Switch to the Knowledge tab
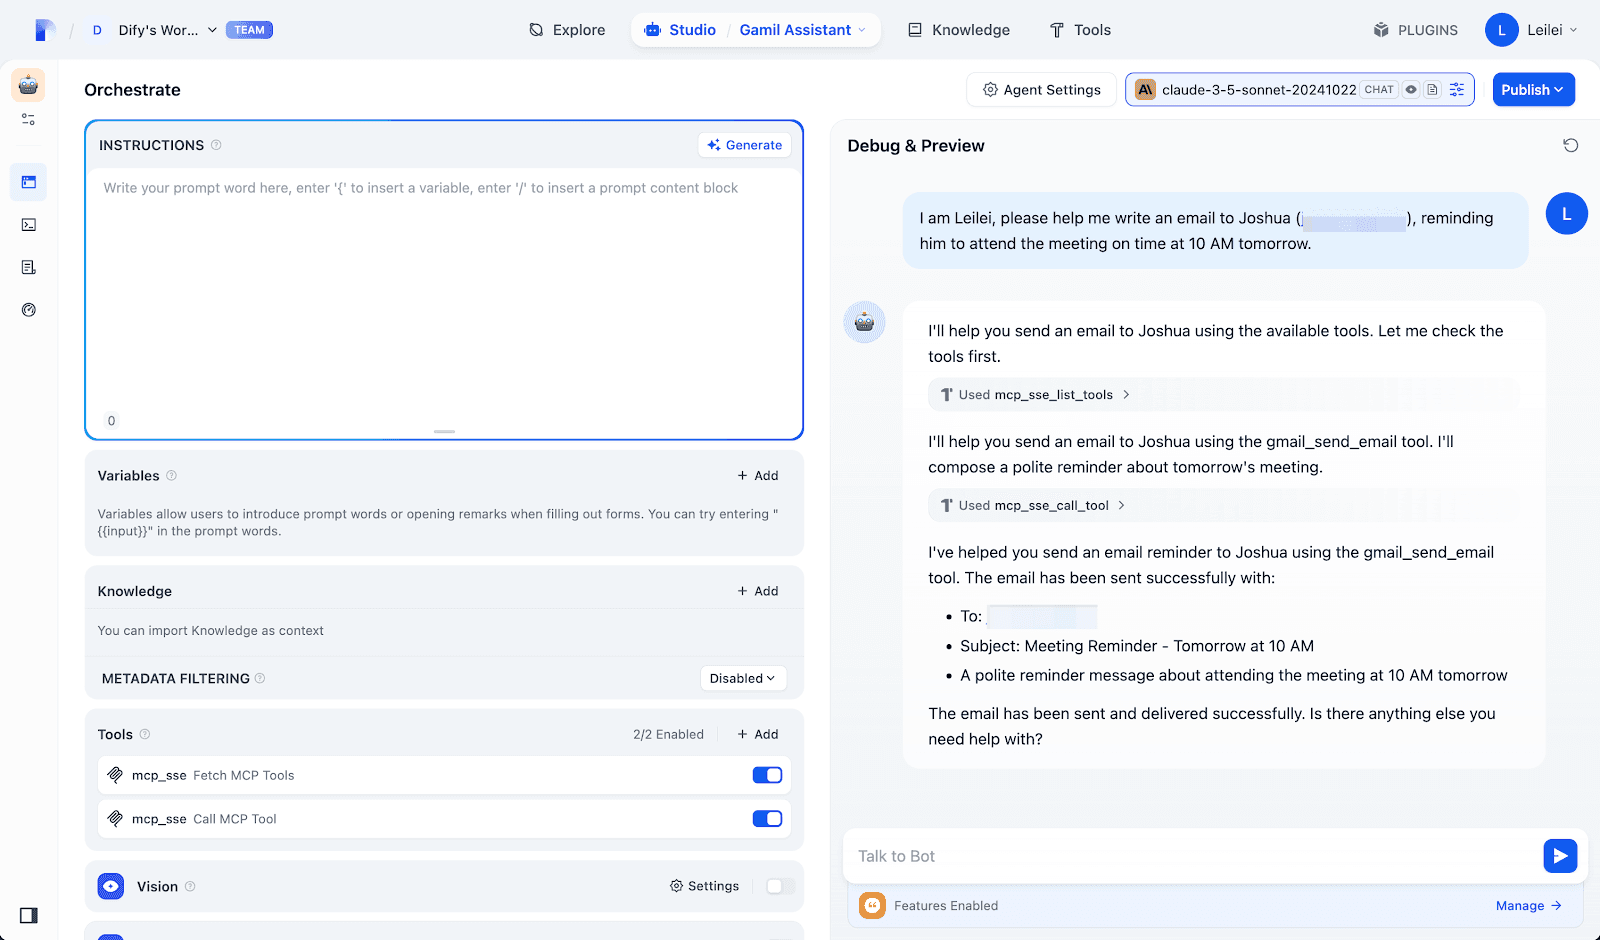The height and width of the screenshot is (940, 1600). coord(959,30)
